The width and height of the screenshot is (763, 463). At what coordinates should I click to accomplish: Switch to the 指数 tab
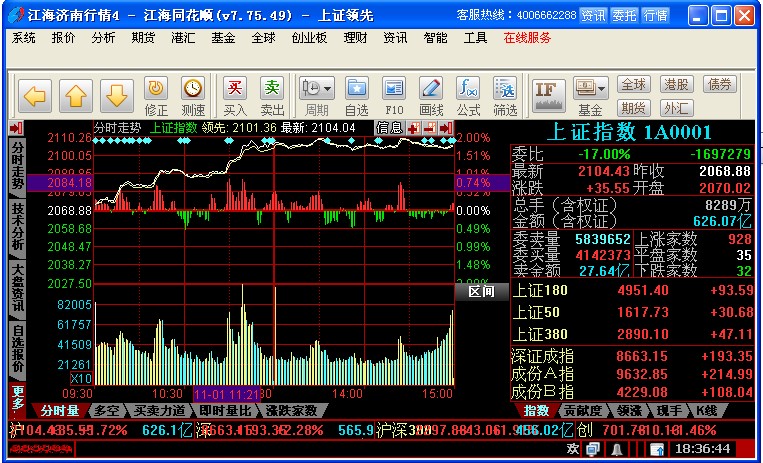coord(536,410)
